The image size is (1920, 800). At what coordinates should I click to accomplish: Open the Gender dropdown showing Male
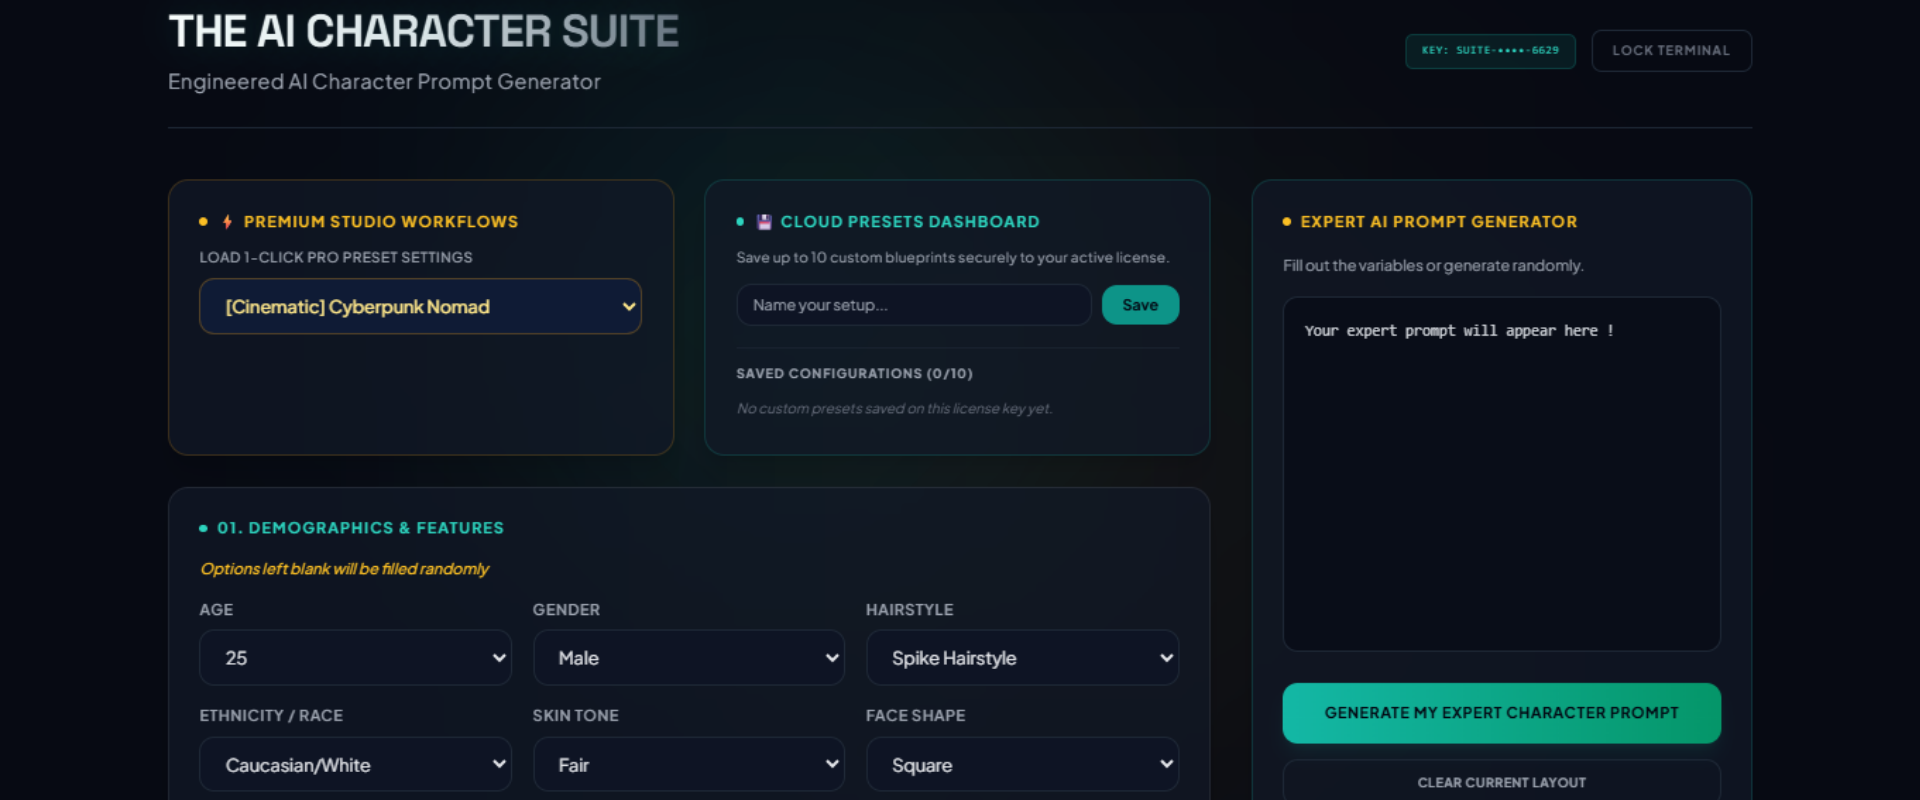pyautogui.click(x=688, y=658)
